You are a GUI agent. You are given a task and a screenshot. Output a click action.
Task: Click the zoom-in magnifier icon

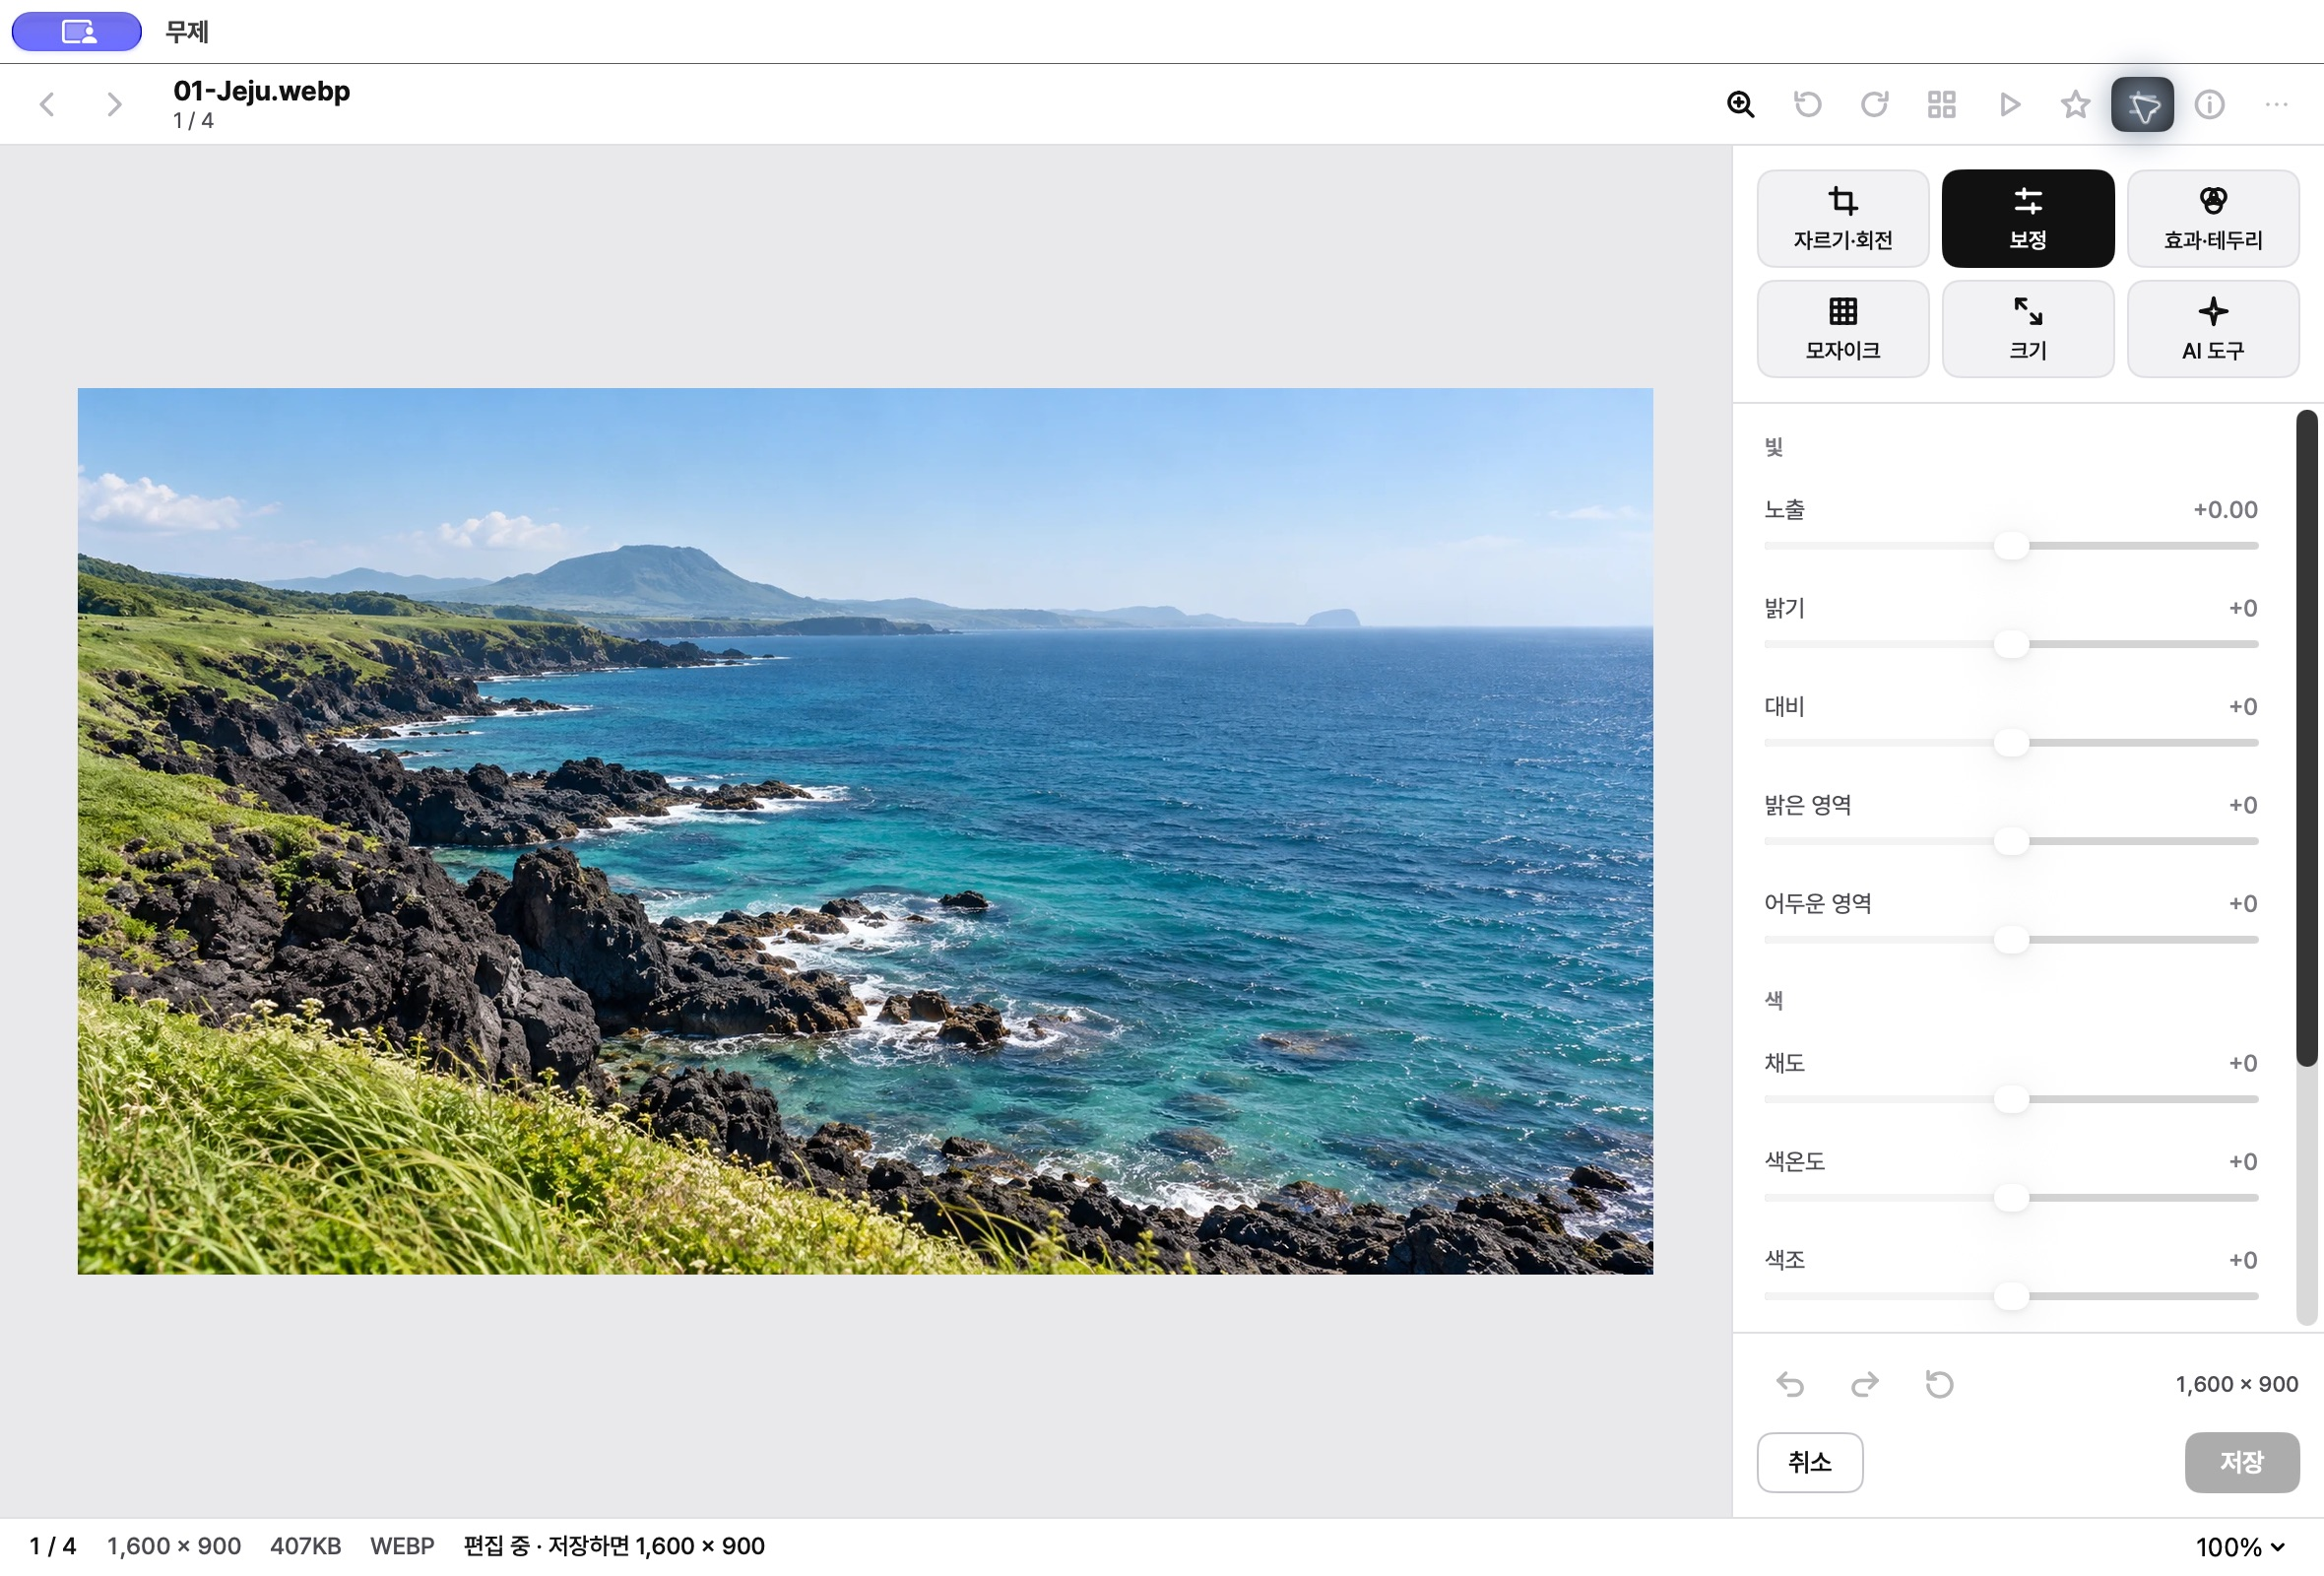[1740, 104]
